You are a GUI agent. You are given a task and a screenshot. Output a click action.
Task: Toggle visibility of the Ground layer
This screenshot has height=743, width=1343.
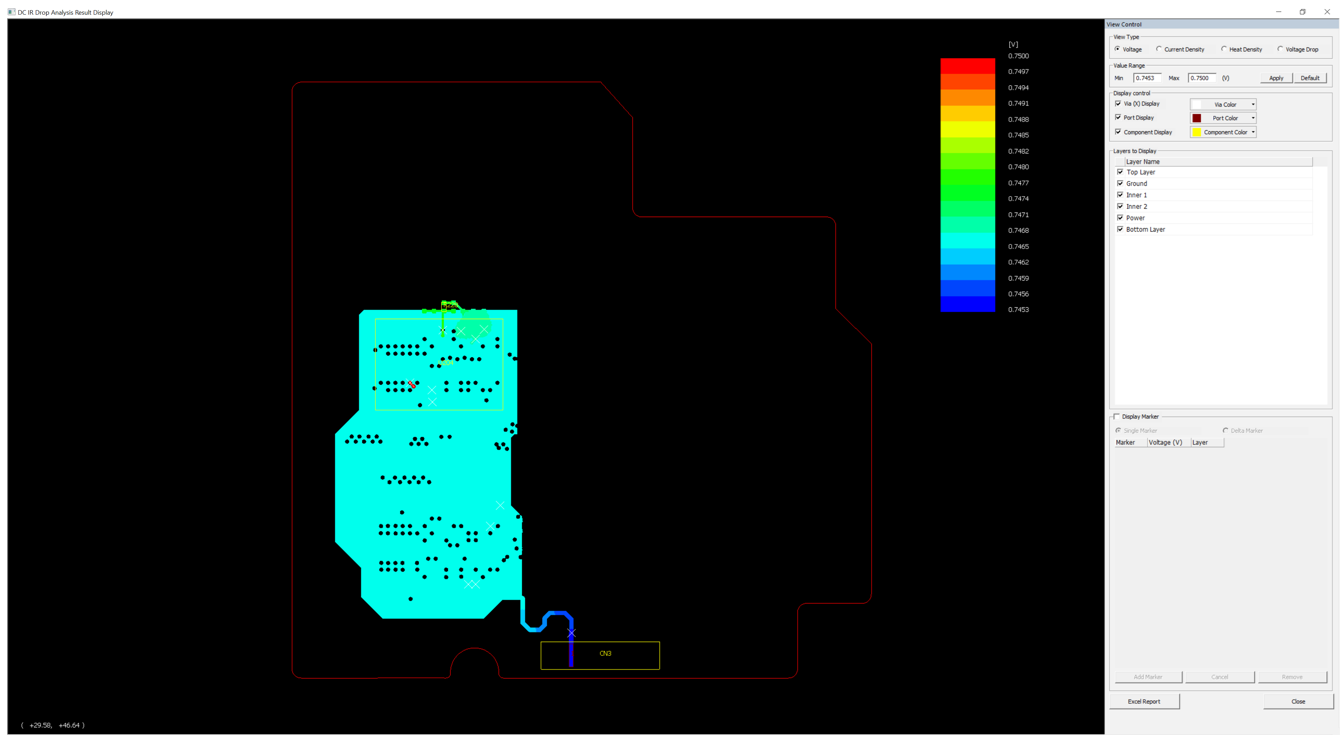pyautogui.click(x=1120, y=184)
